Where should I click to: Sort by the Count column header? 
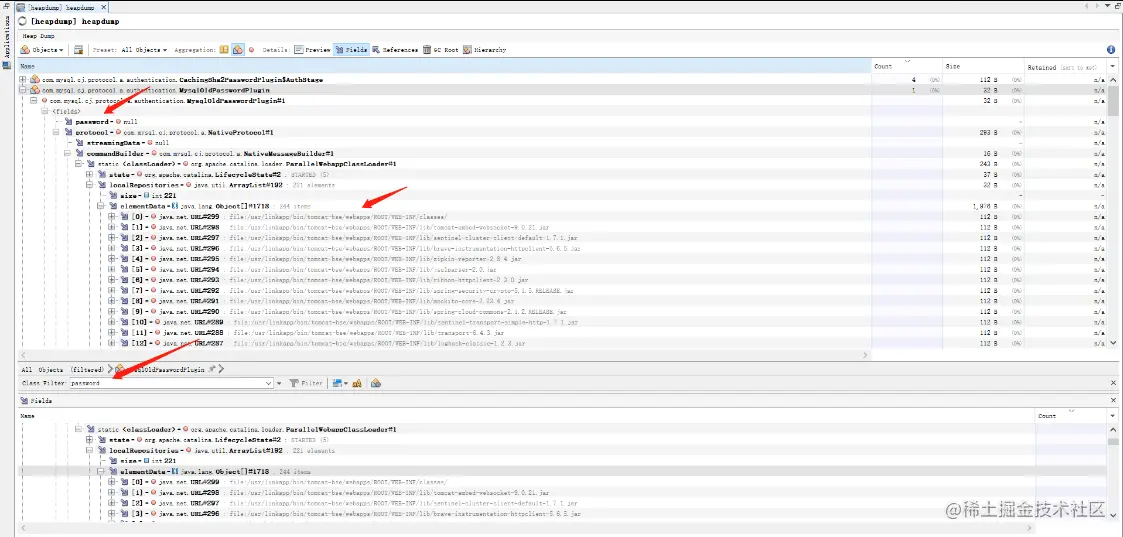tap(906, 67)
